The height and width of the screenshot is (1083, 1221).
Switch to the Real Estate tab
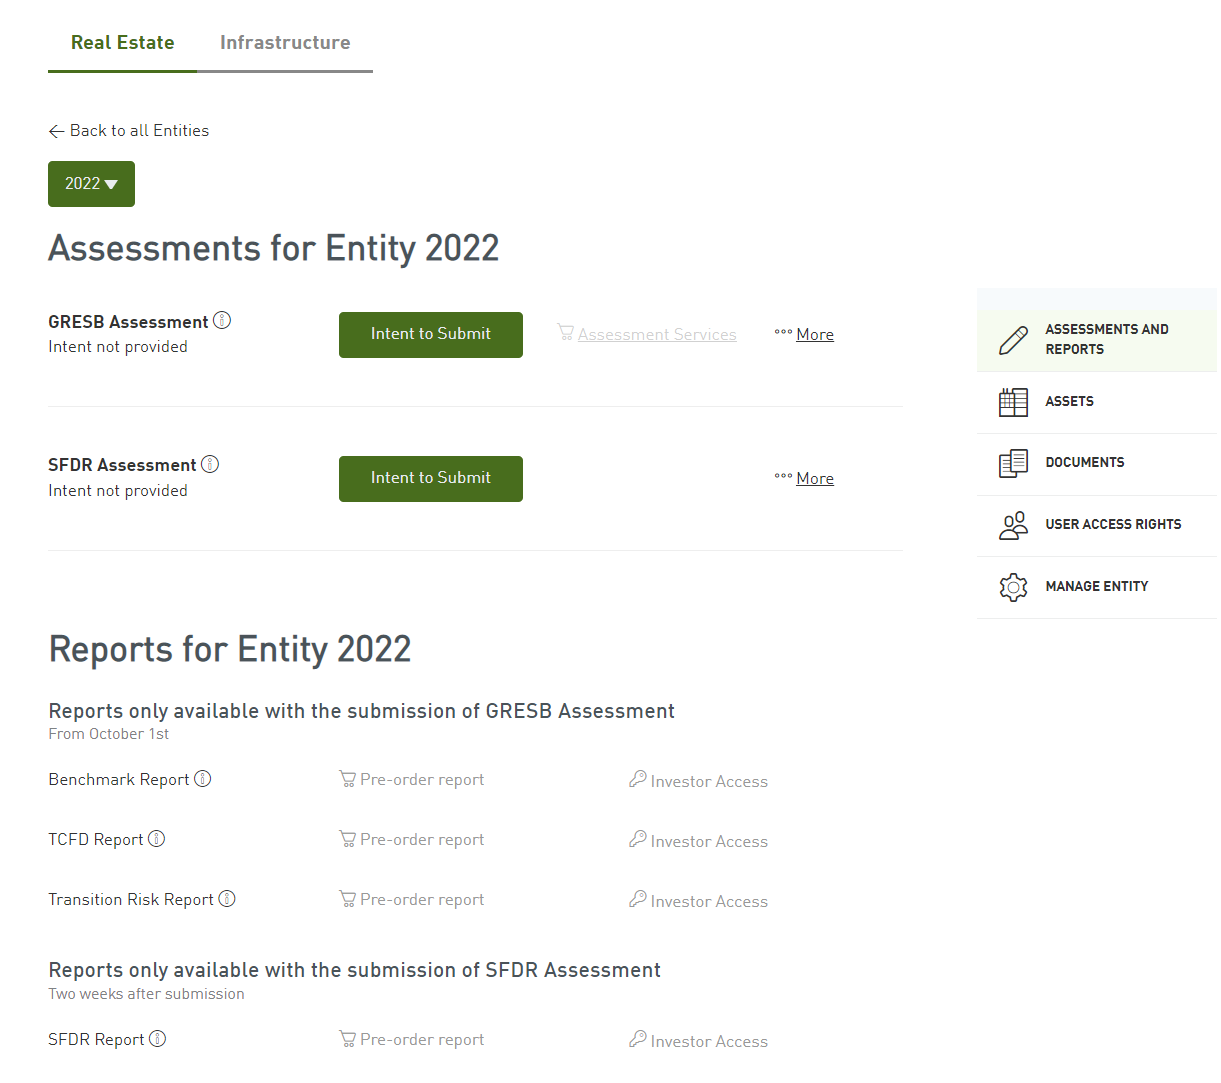[x=122, y=43]
